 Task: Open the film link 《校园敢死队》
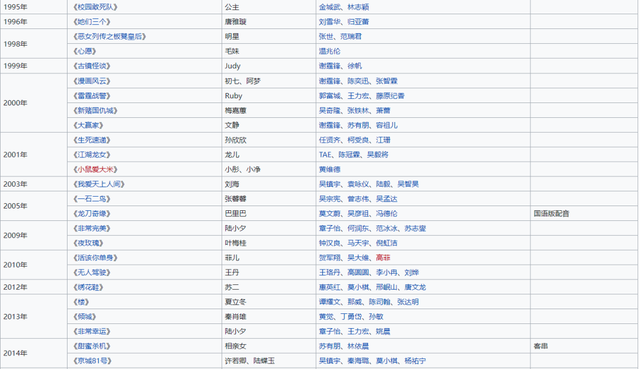coord(95,7)
